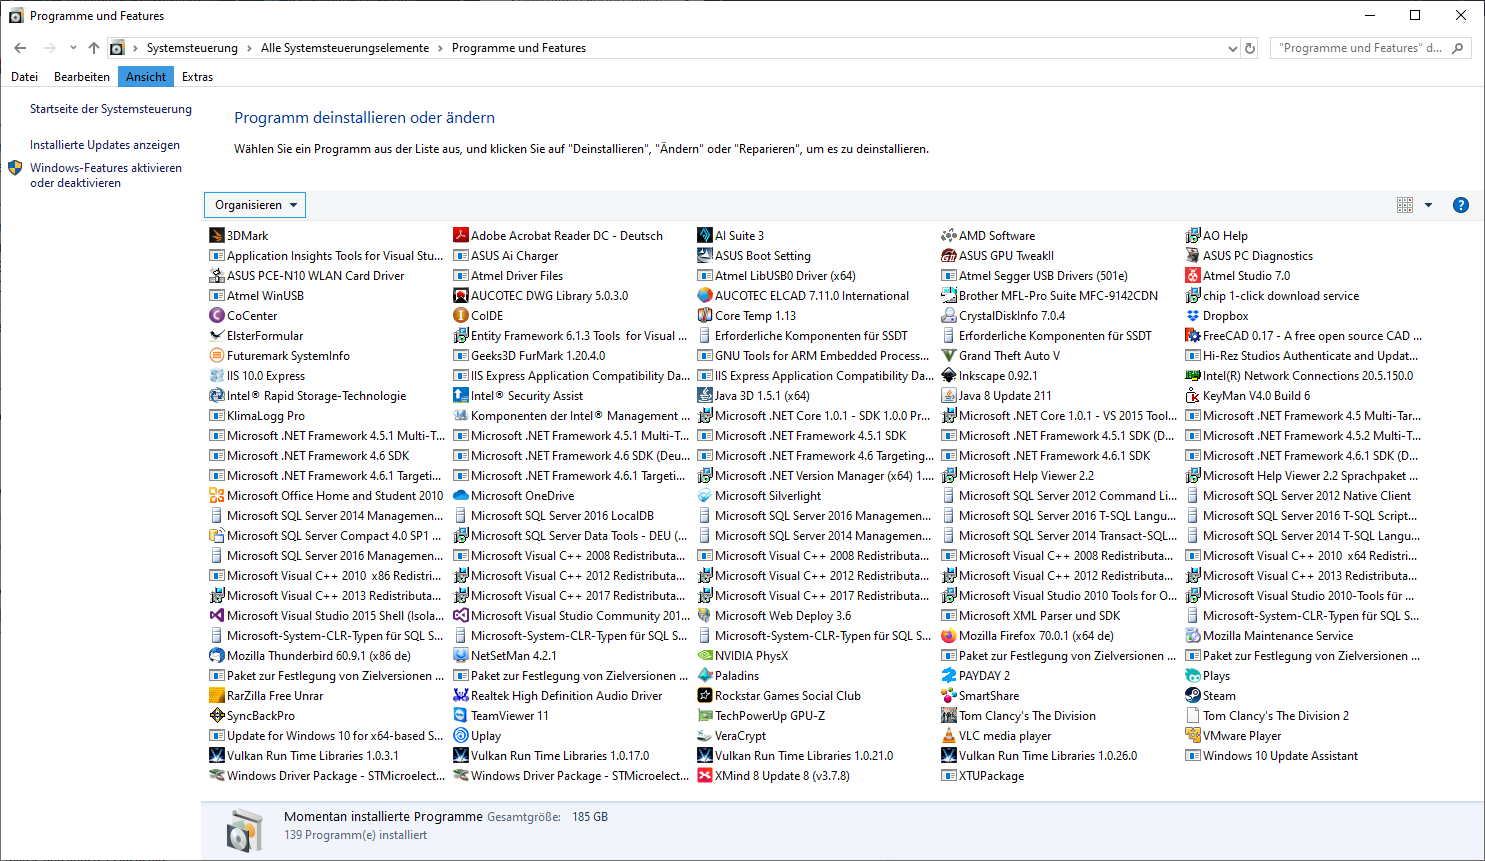This screenshot has width=1485, height=861.
Task: Select Paladins entry
Action: click(728, 676)
